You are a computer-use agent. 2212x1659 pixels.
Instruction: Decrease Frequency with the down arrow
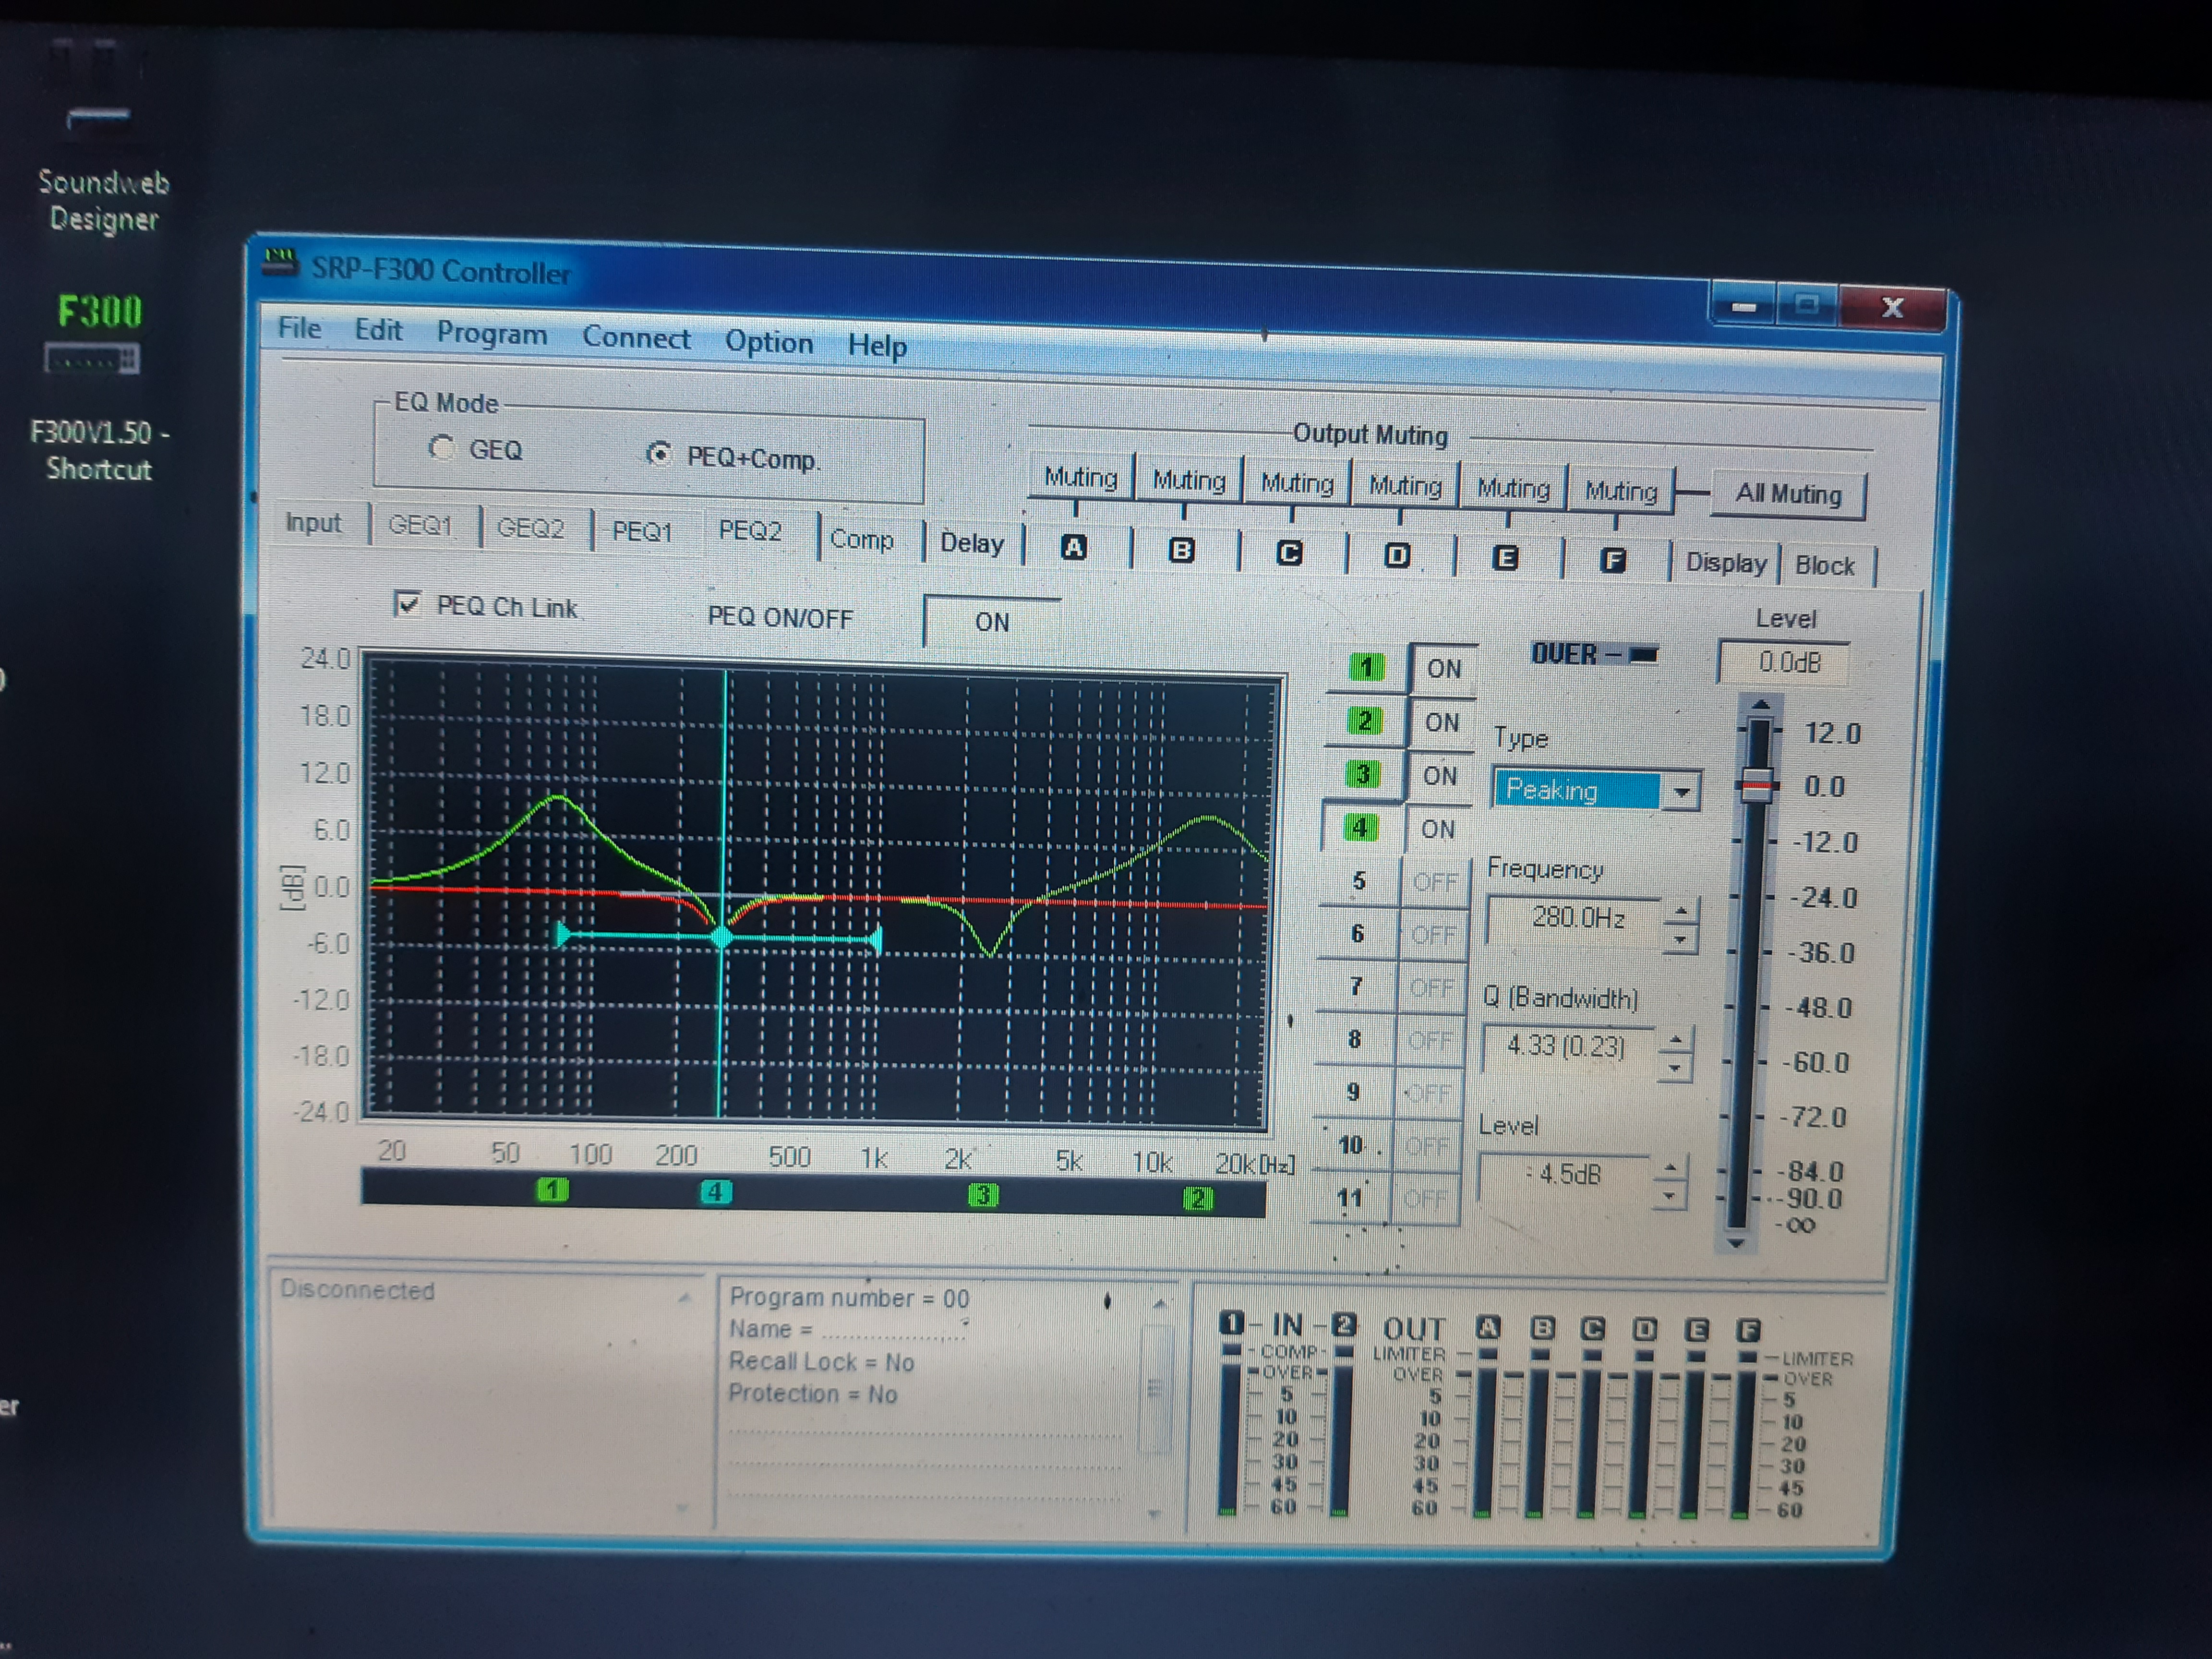pyautogui.click(x=1680, y=939)
